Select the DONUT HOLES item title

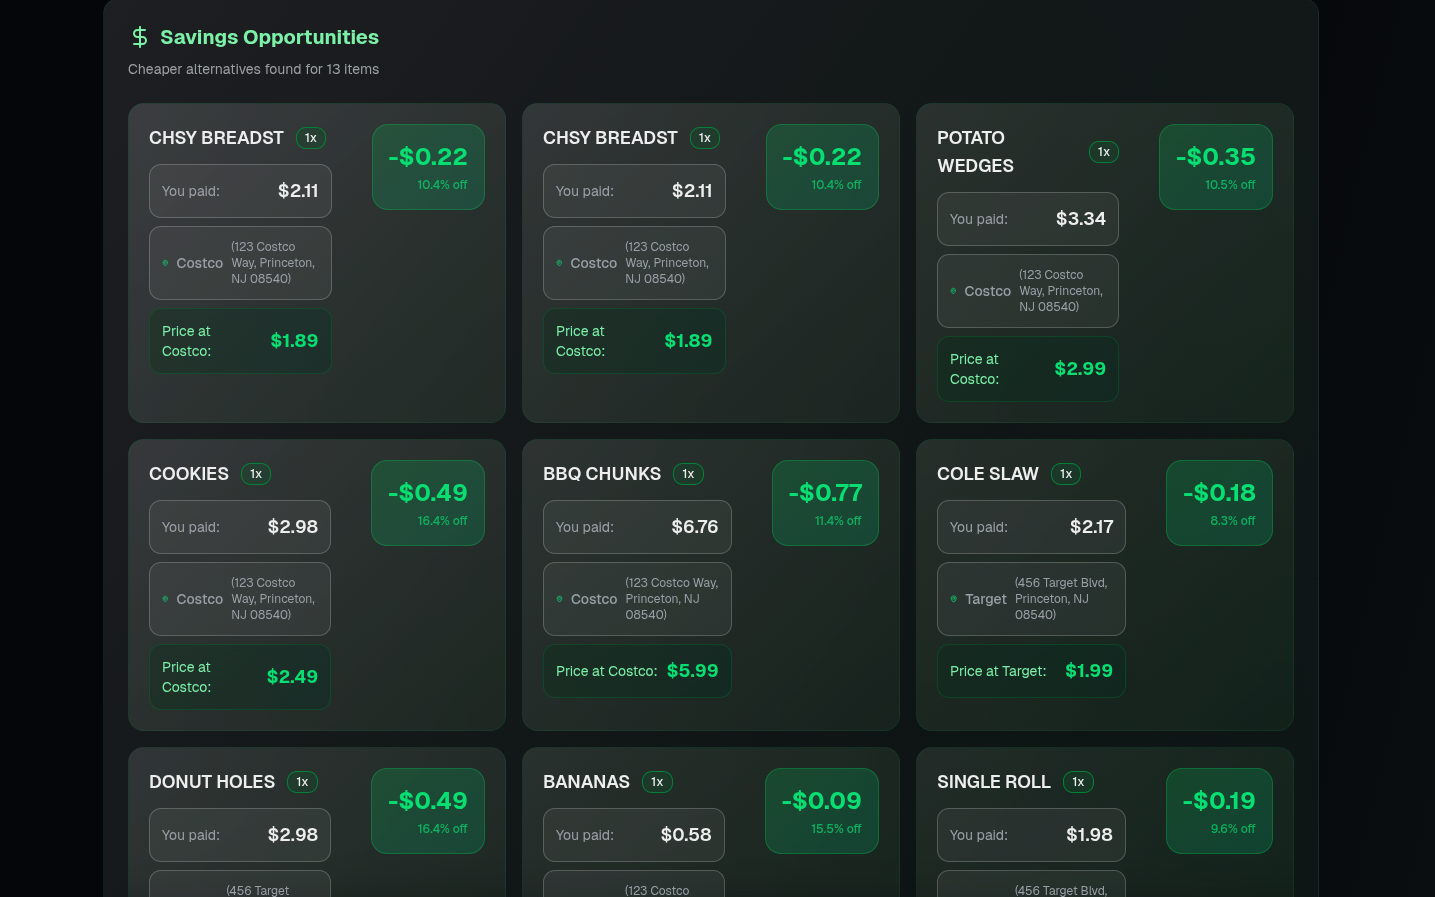coord(212,782)
